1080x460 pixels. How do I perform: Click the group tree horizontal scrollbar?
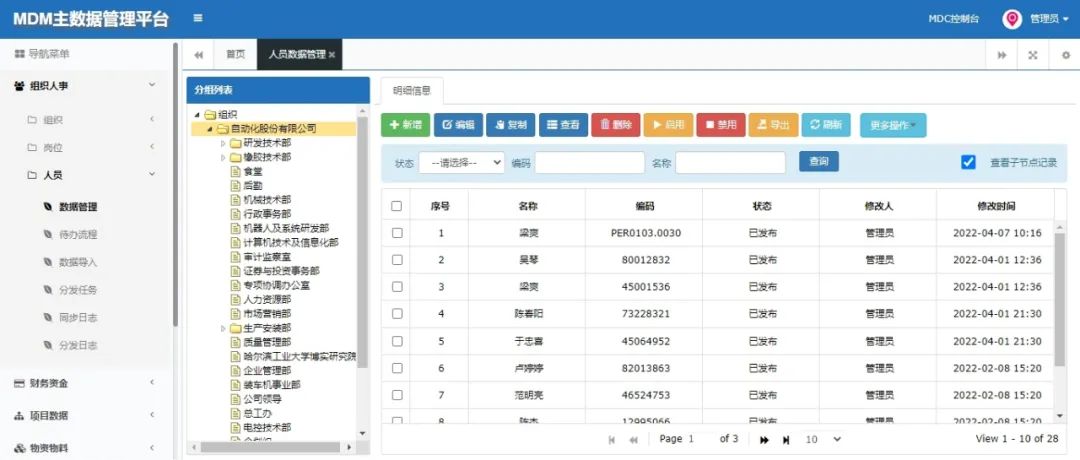click(272, 448)
